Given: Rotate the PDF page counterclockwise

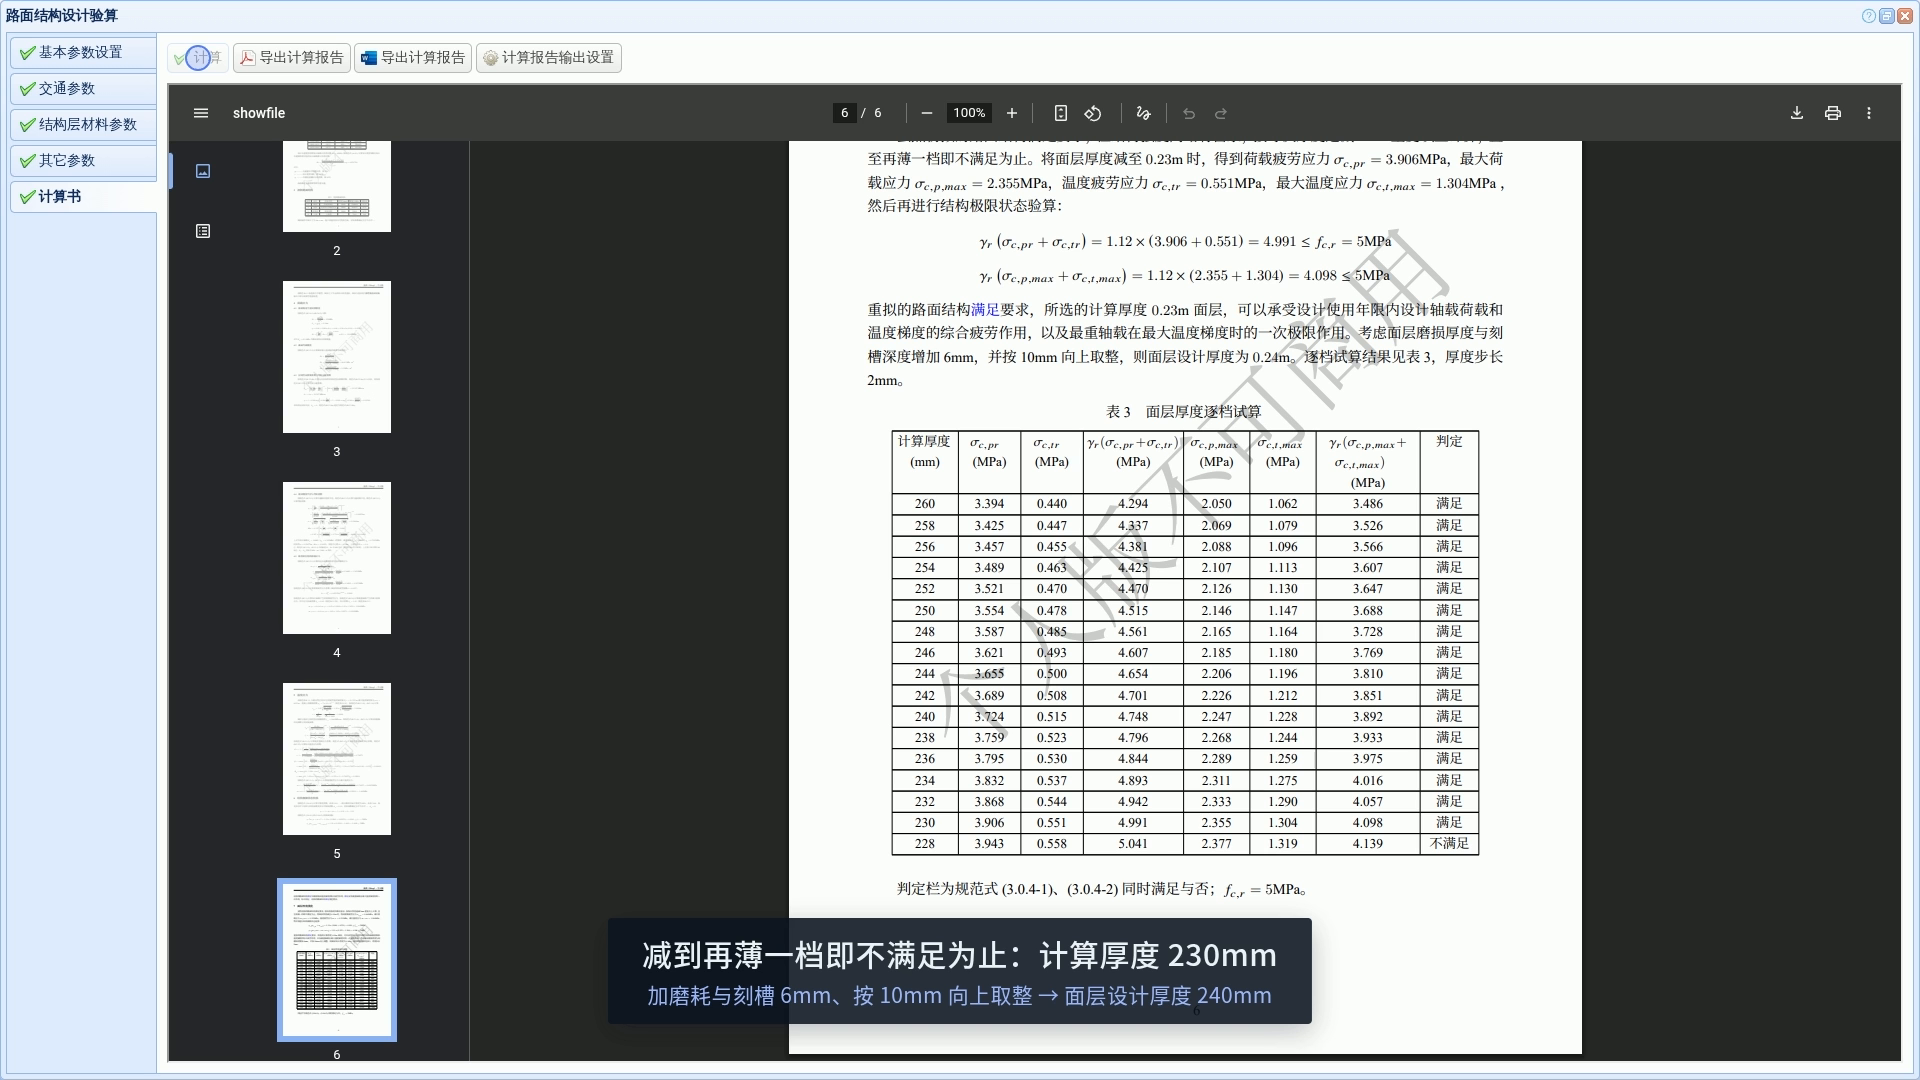Looking at the screenshot, I should [1093, 113].
